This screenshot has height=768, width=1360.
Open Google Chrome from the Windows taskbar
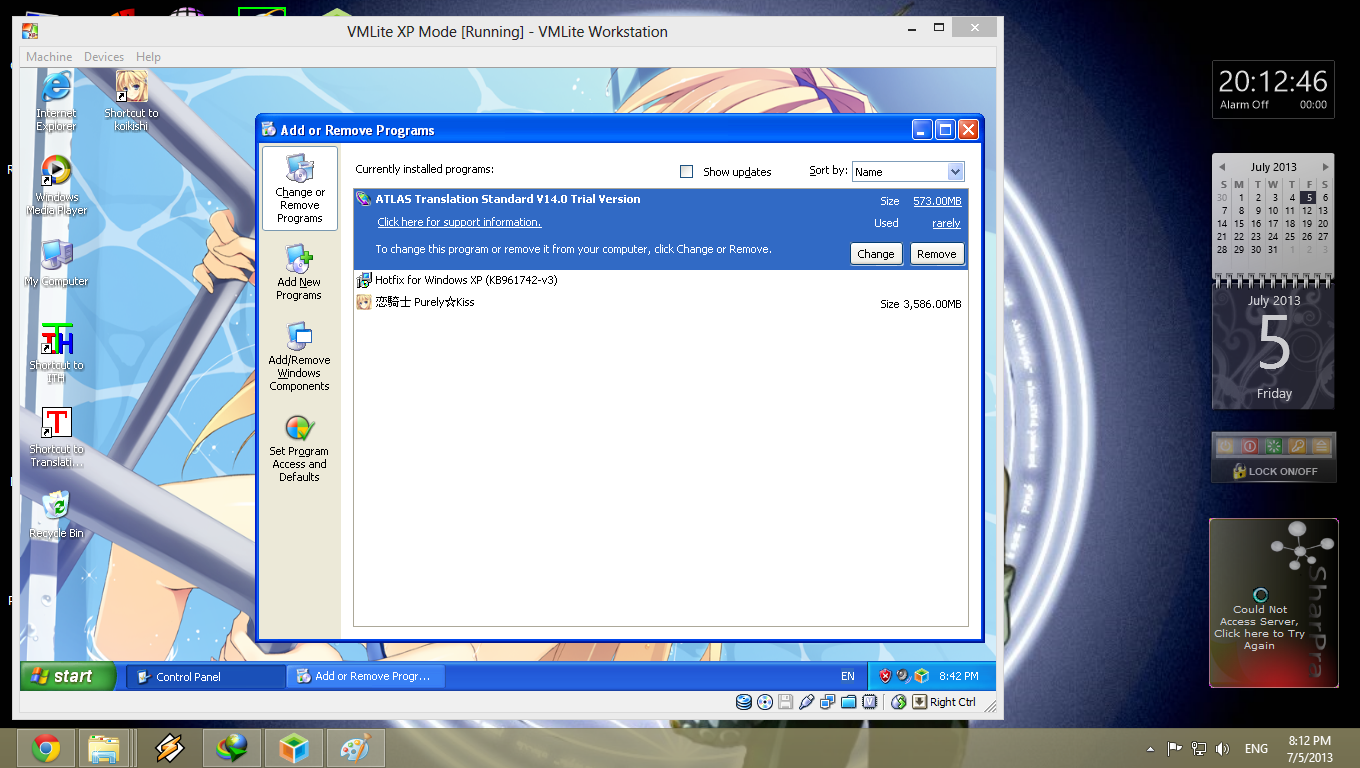45,748
